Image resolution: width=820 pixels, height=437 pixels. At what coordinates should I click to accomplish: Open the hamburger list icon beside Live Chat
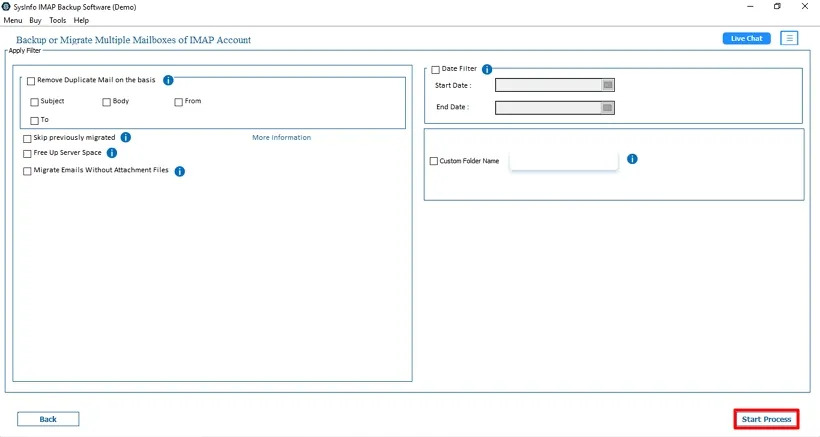(x=789, y=38)
